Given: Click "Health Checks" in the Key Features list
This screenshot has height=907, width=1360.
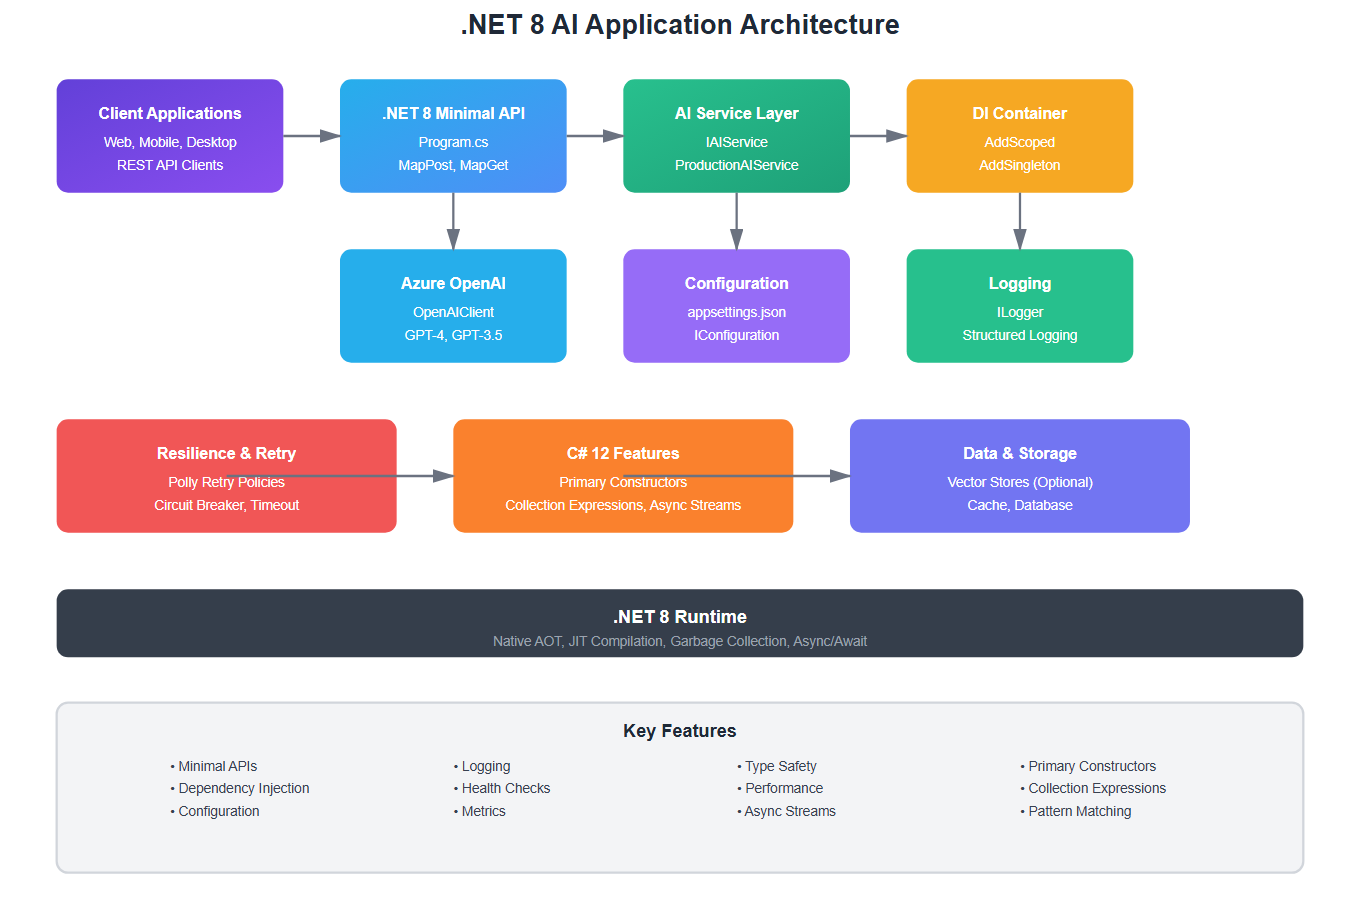Looking at the screenshot, I should tap(505, 788).
